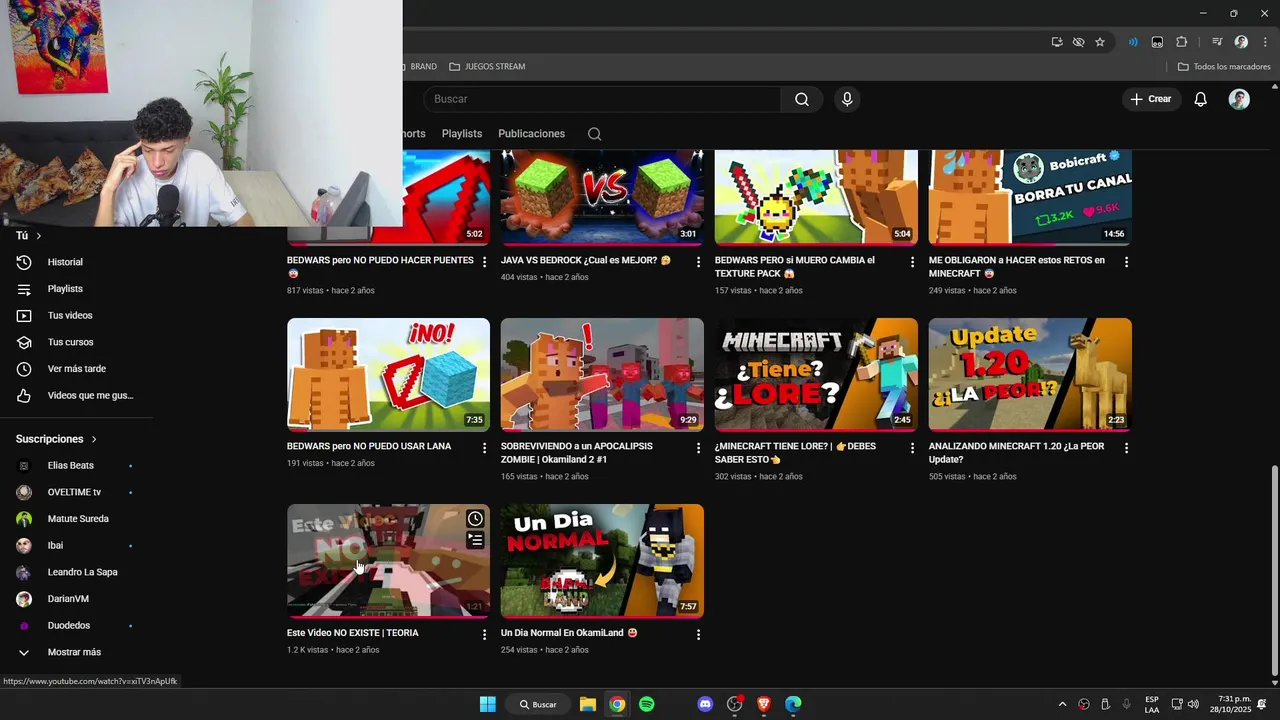Open YouTube account avatar menu
This screenshot has width=1280, height=720.
(1239, 99)
